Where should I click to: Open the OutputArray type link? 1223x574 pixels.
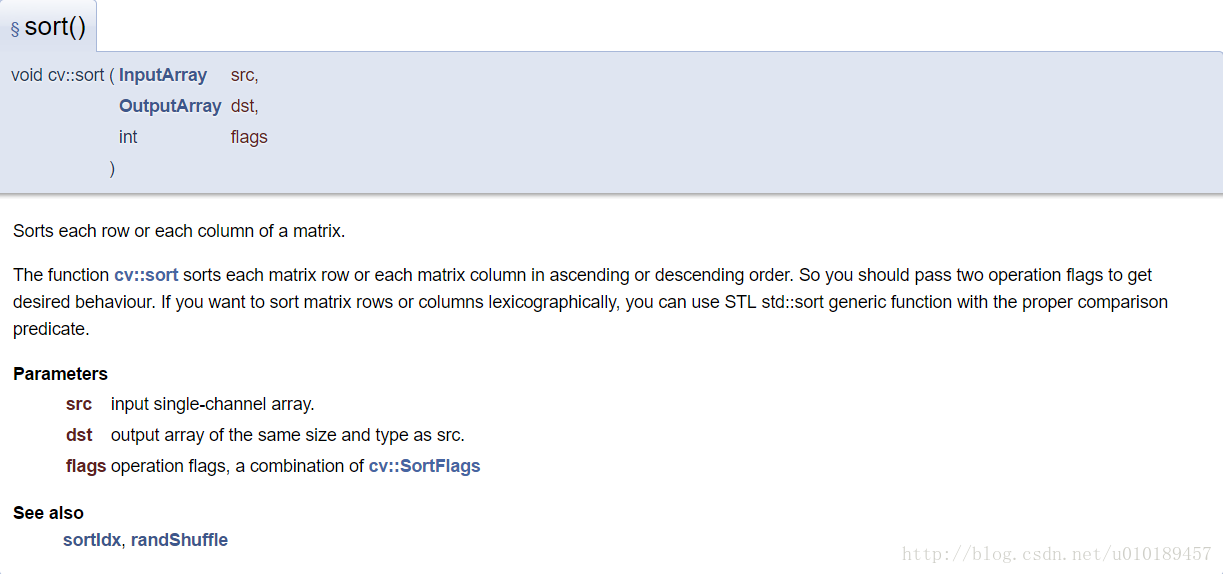170,106
